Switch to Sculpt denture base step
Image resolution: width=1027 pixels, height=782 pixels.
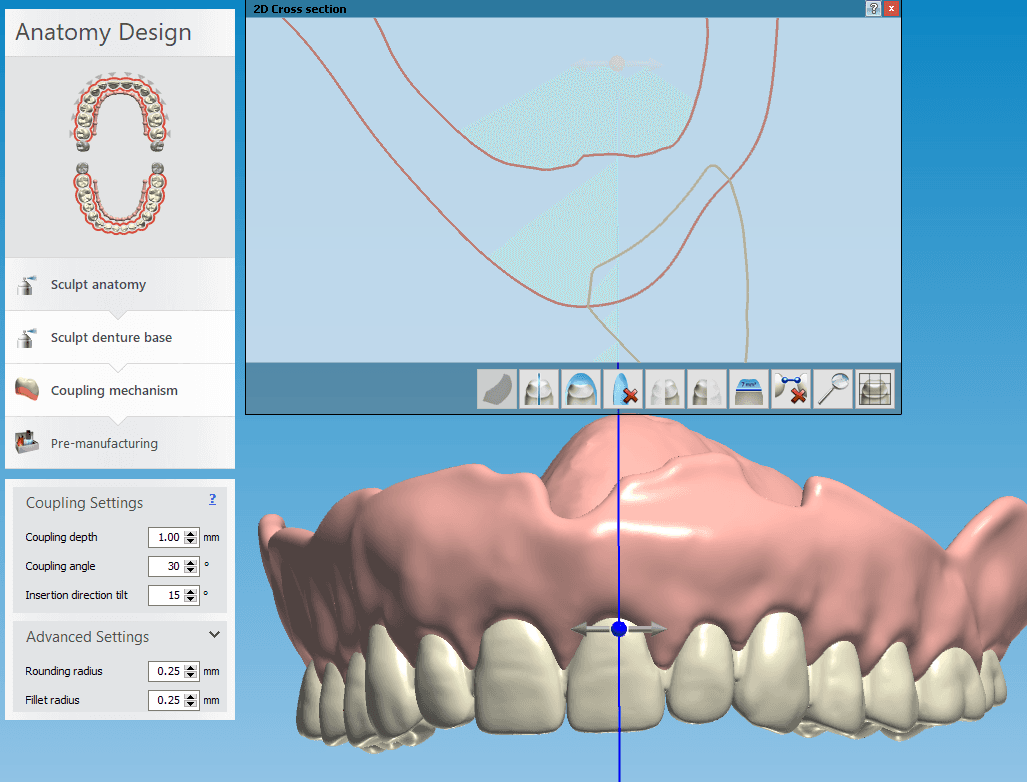click(111, 338)
